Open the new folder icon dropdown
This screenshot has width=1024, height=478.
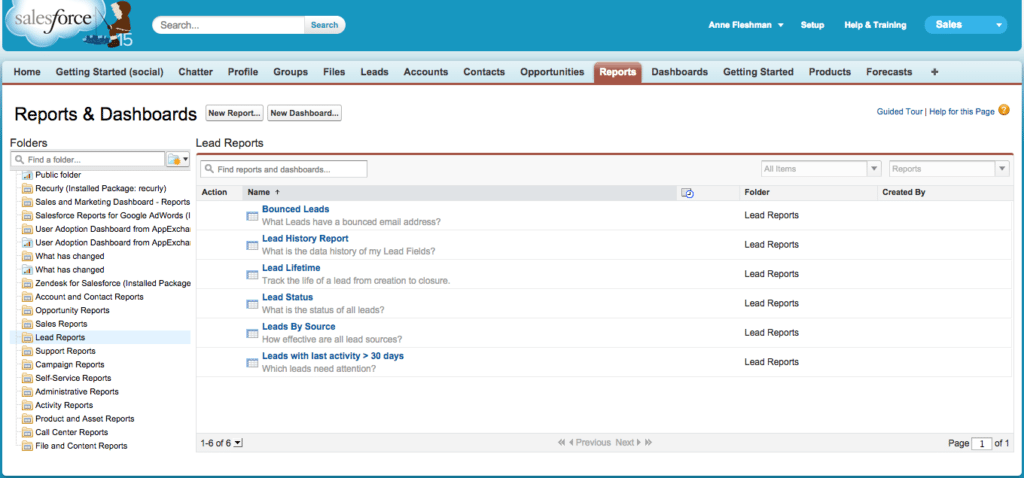coord(178,159)
